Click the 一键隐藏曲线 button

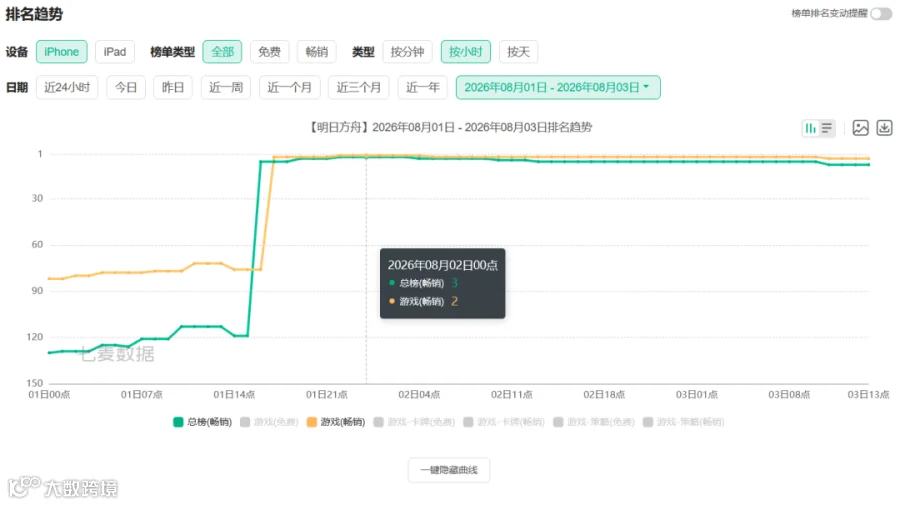click(x=449, y=470)
